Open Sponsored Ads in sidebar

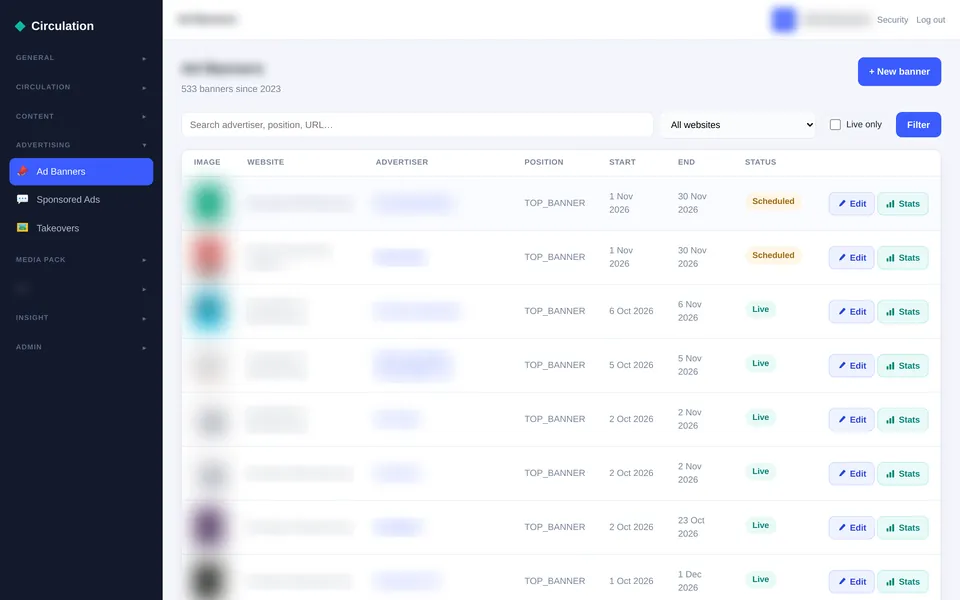click(x=81, y=200)
